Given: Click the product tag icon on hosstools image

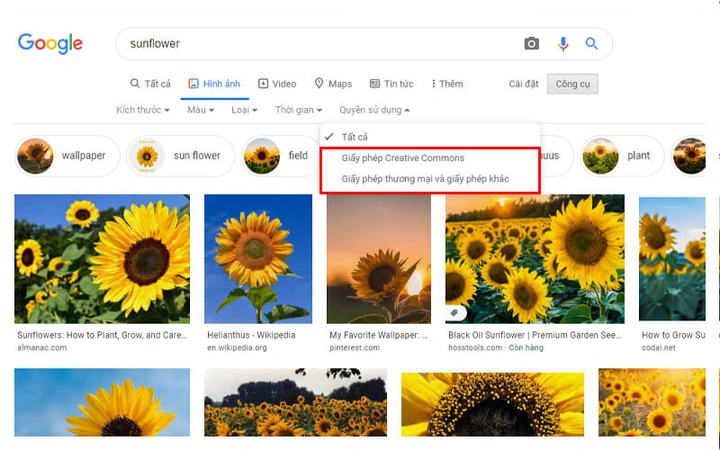Looking at the screenshot, I should pyautogui.click(x=455, y=313).
